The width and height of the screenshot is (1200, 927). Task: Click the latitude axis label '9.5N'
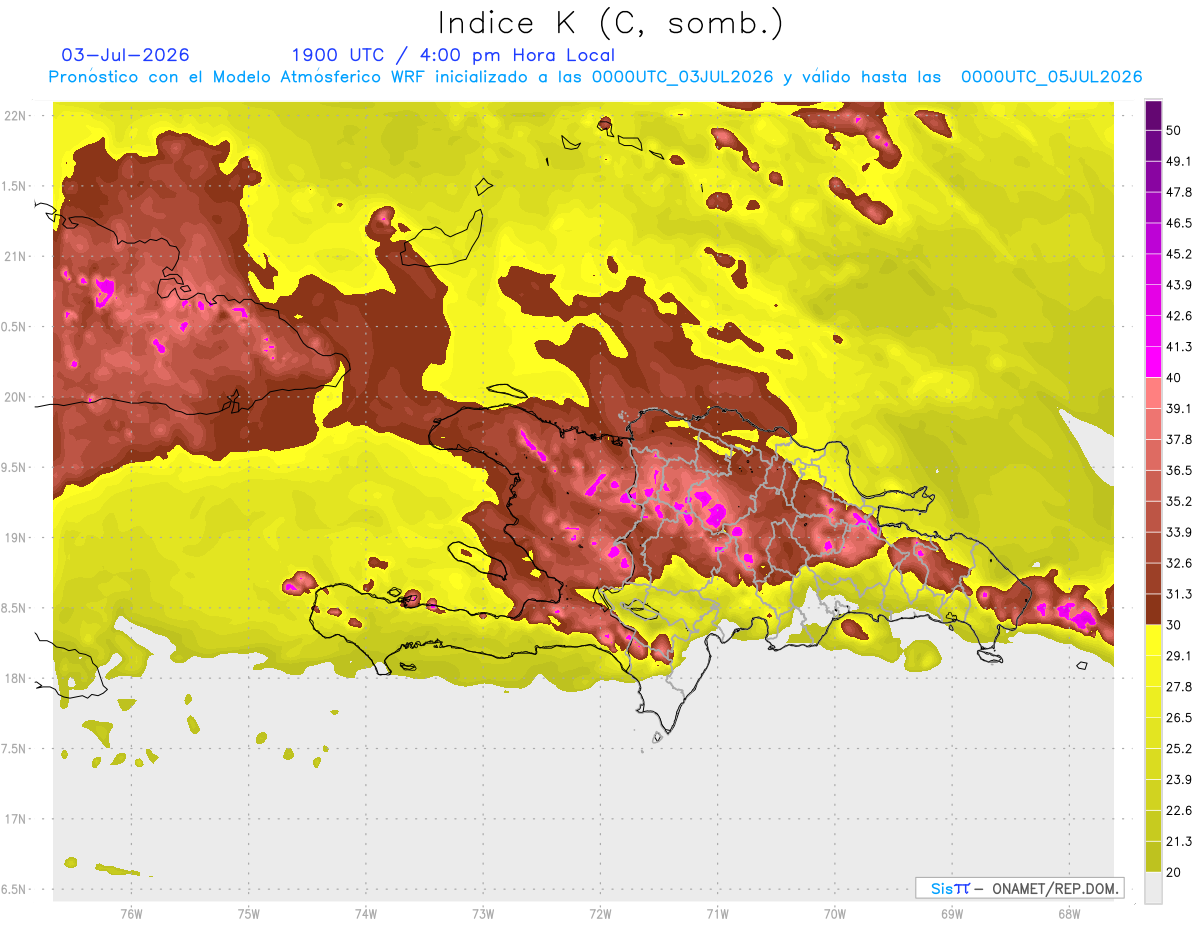pyautogui.click(x=12, y=467)
